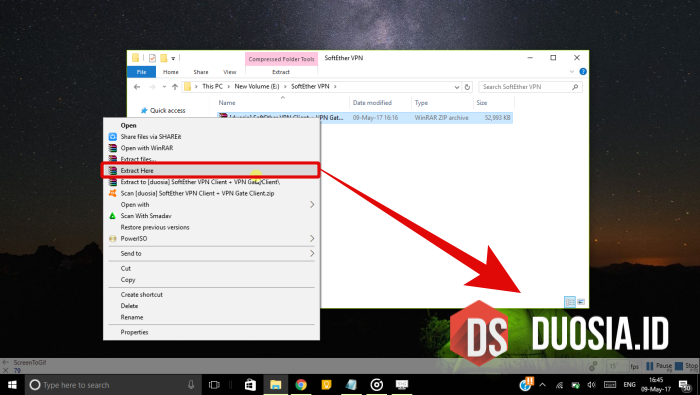Open recent locations dropdown arrow
This screenshot has height=395, width=700.
click(164, 87)
